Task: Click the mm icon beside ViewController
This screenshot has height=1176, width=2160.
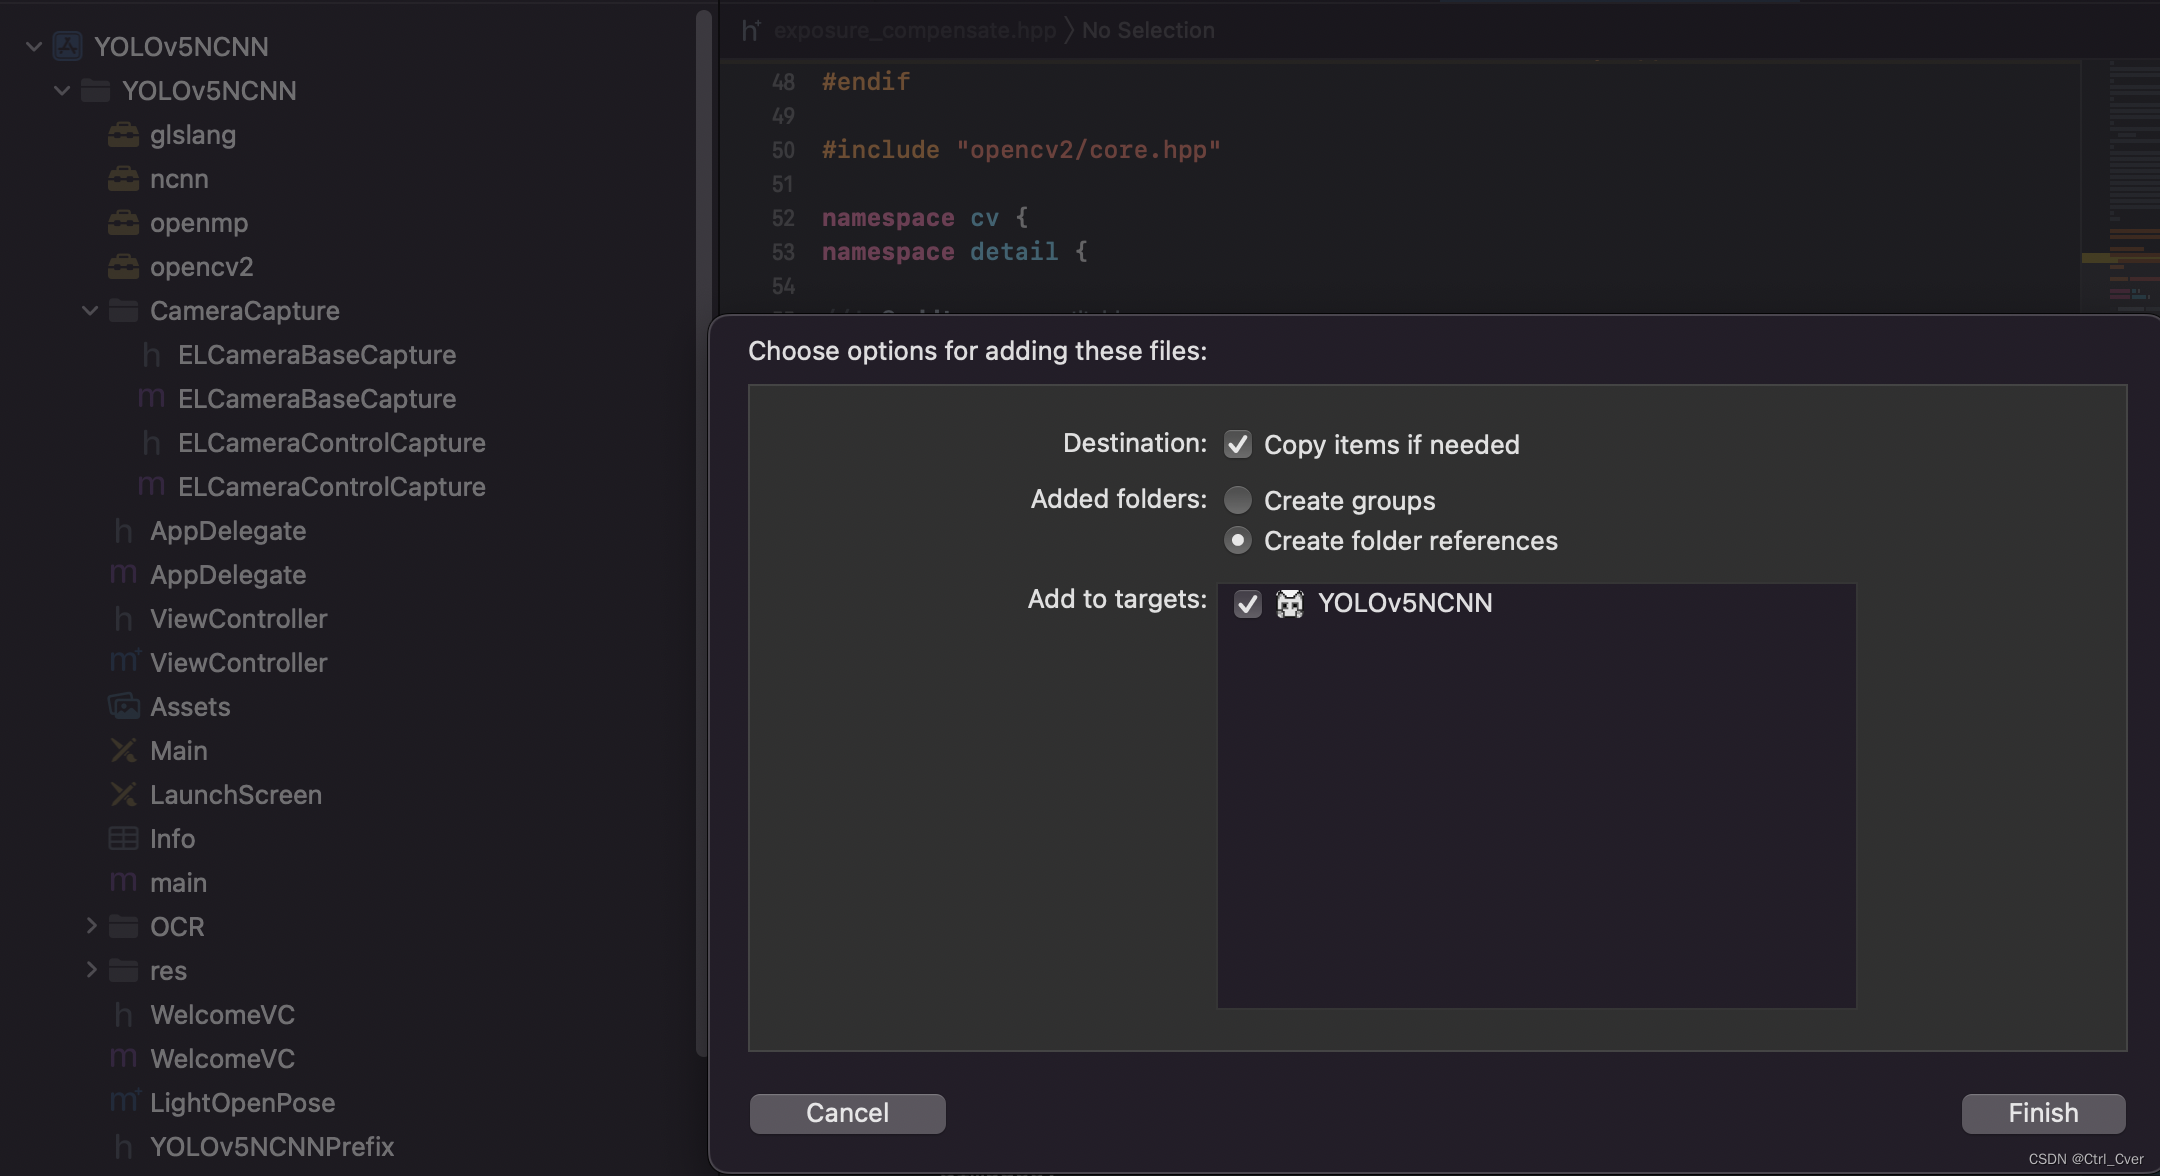Action: (124, 661)
